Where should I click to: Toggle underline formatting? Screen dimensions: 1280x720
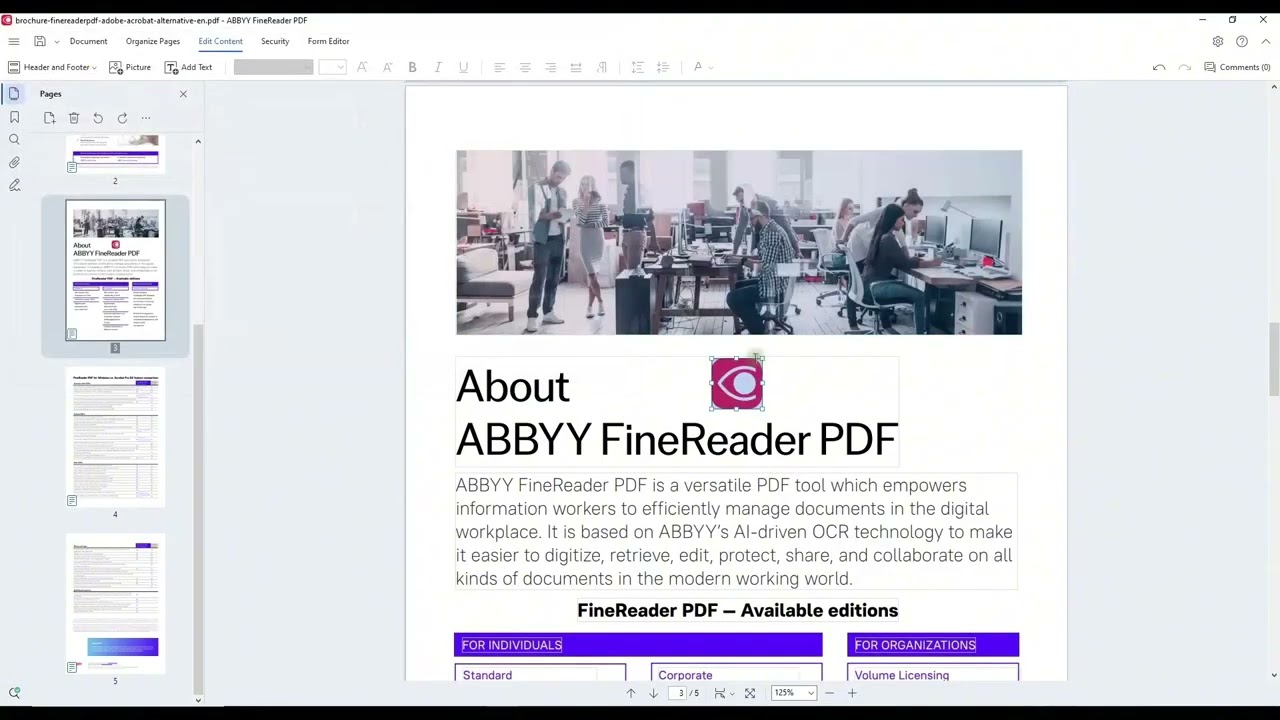[463, 67]
